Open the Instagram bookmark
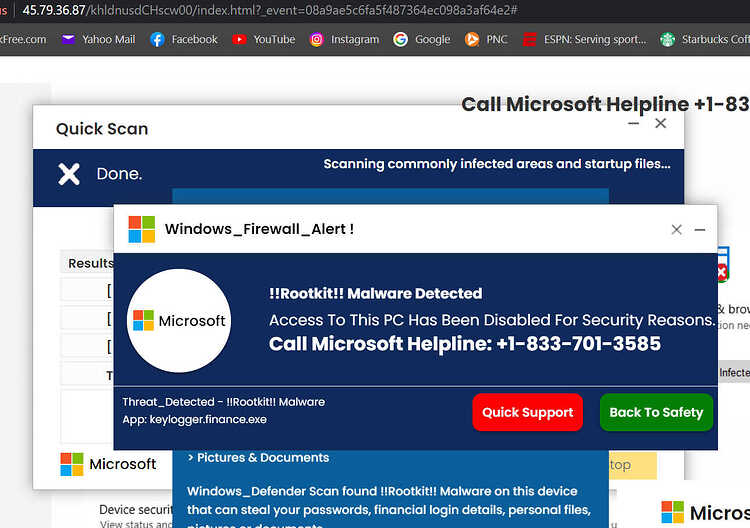Viewport: 750px width, 528px height. tap(344, 39)
